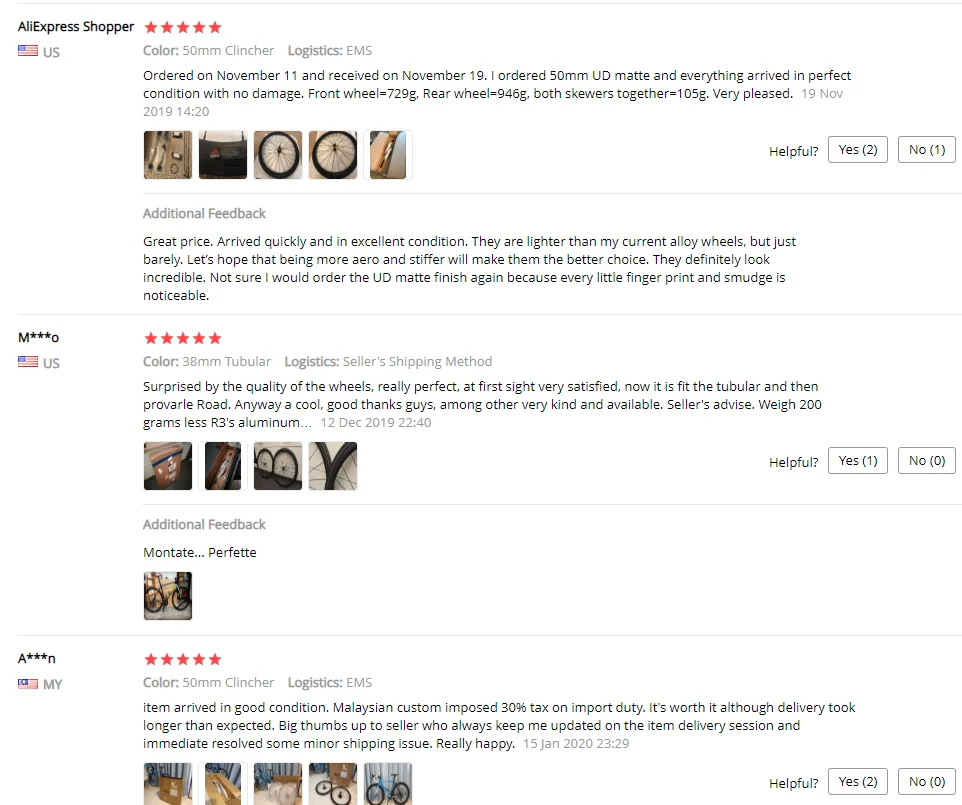
Task: Vote Yes (1) on M***o's review
Action: click(858, 461)
